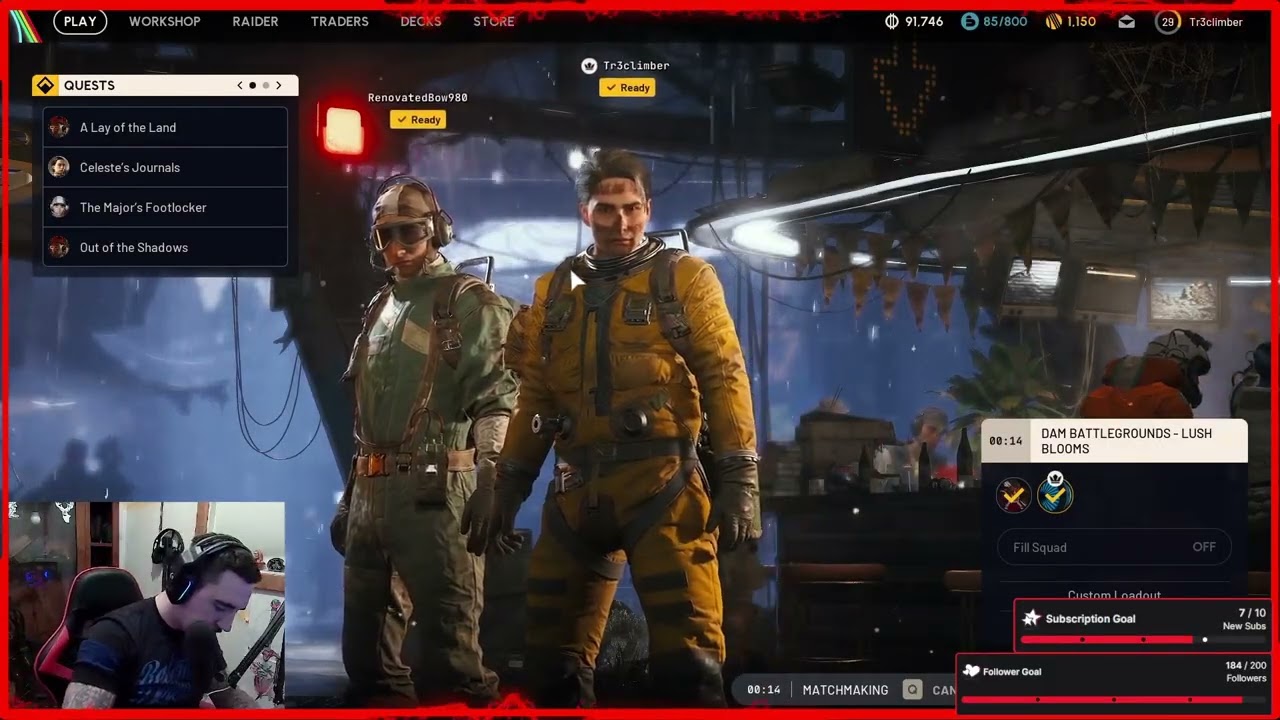Open quest Out of the Shadows
Image resolution: width=1280 pixels, height=720 pixels.
point(165,247)
